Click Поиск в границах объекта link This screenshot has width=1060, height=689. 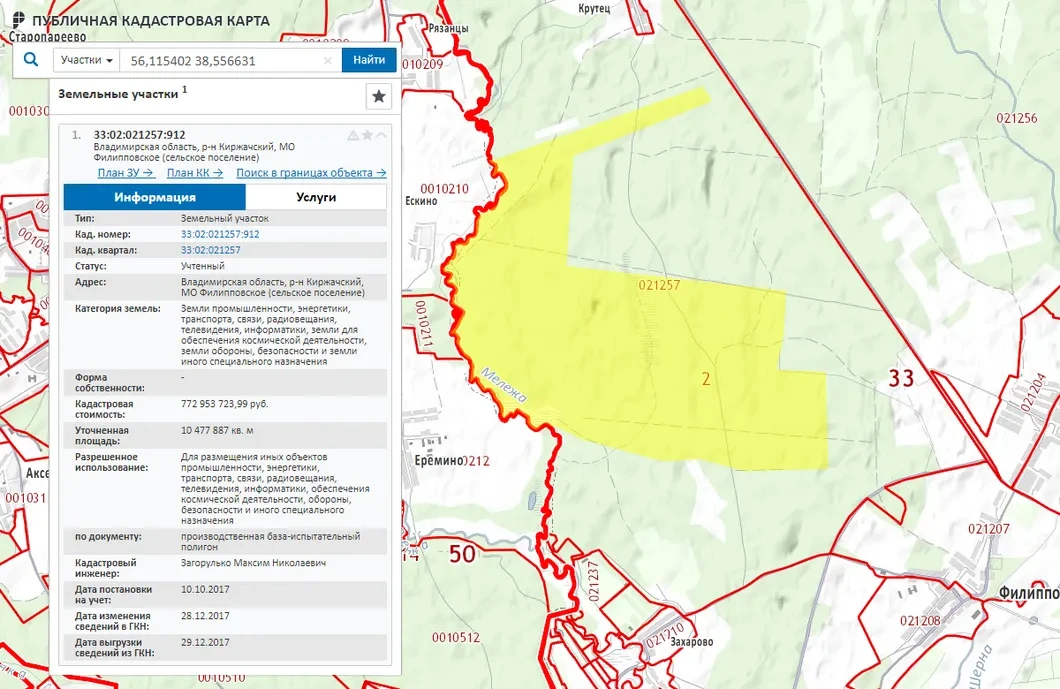click(311, 173)
